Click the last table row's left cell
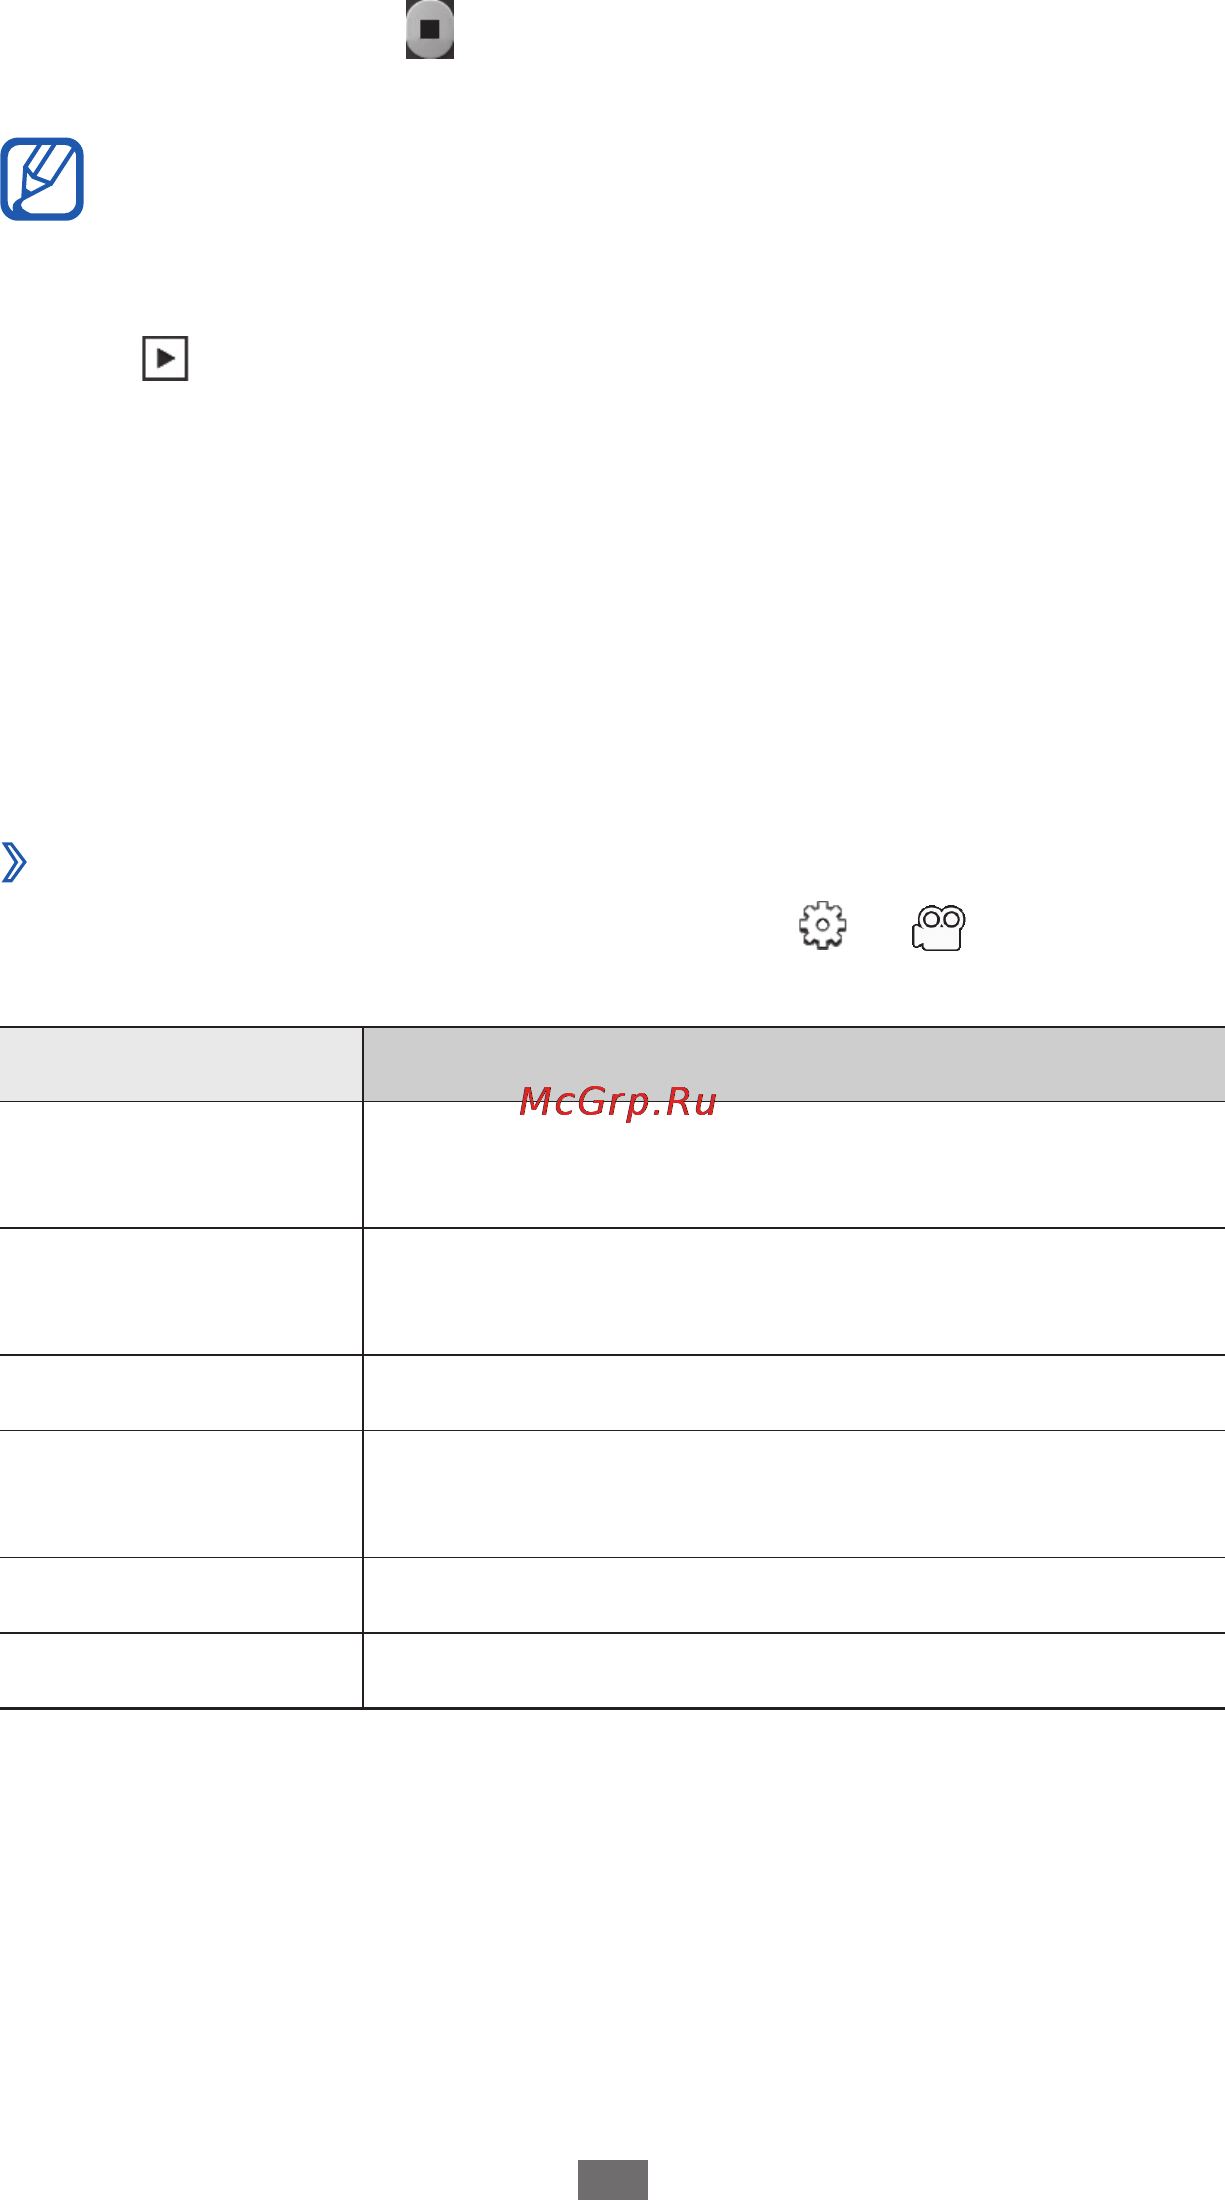Viewport: 1225px width, 2200px height. tap(181, 1671)
